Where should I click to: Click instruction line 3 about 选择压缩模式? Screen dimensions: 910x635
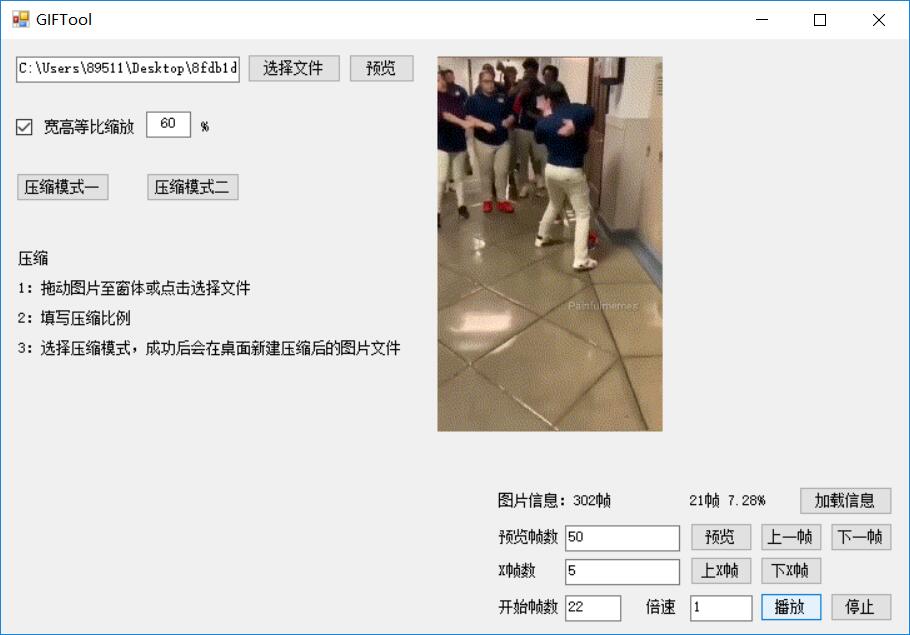[209, 348]
